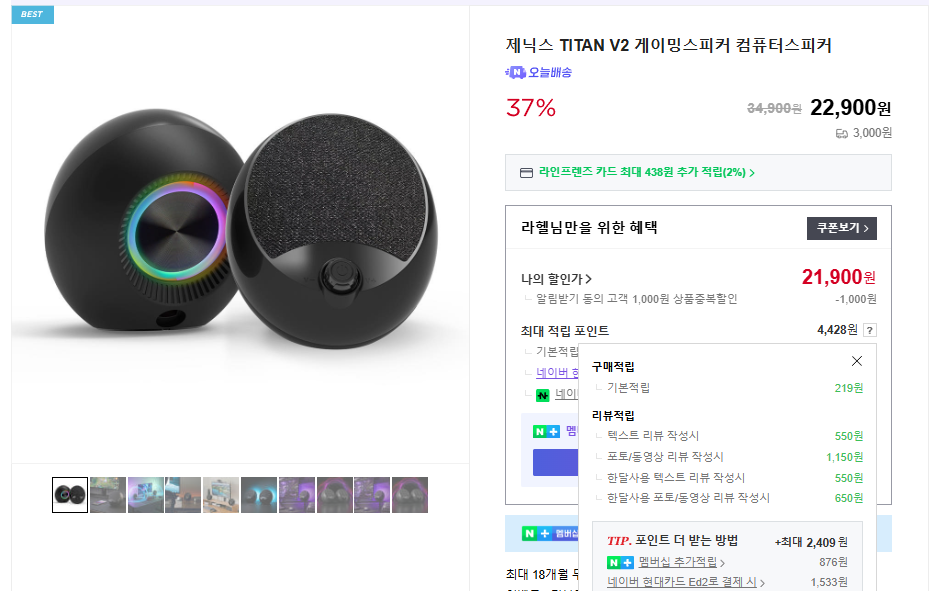Open the 쿠폰보기 coupon button
Viewport: 940px width, 591px height.
(x=841, y=228)
